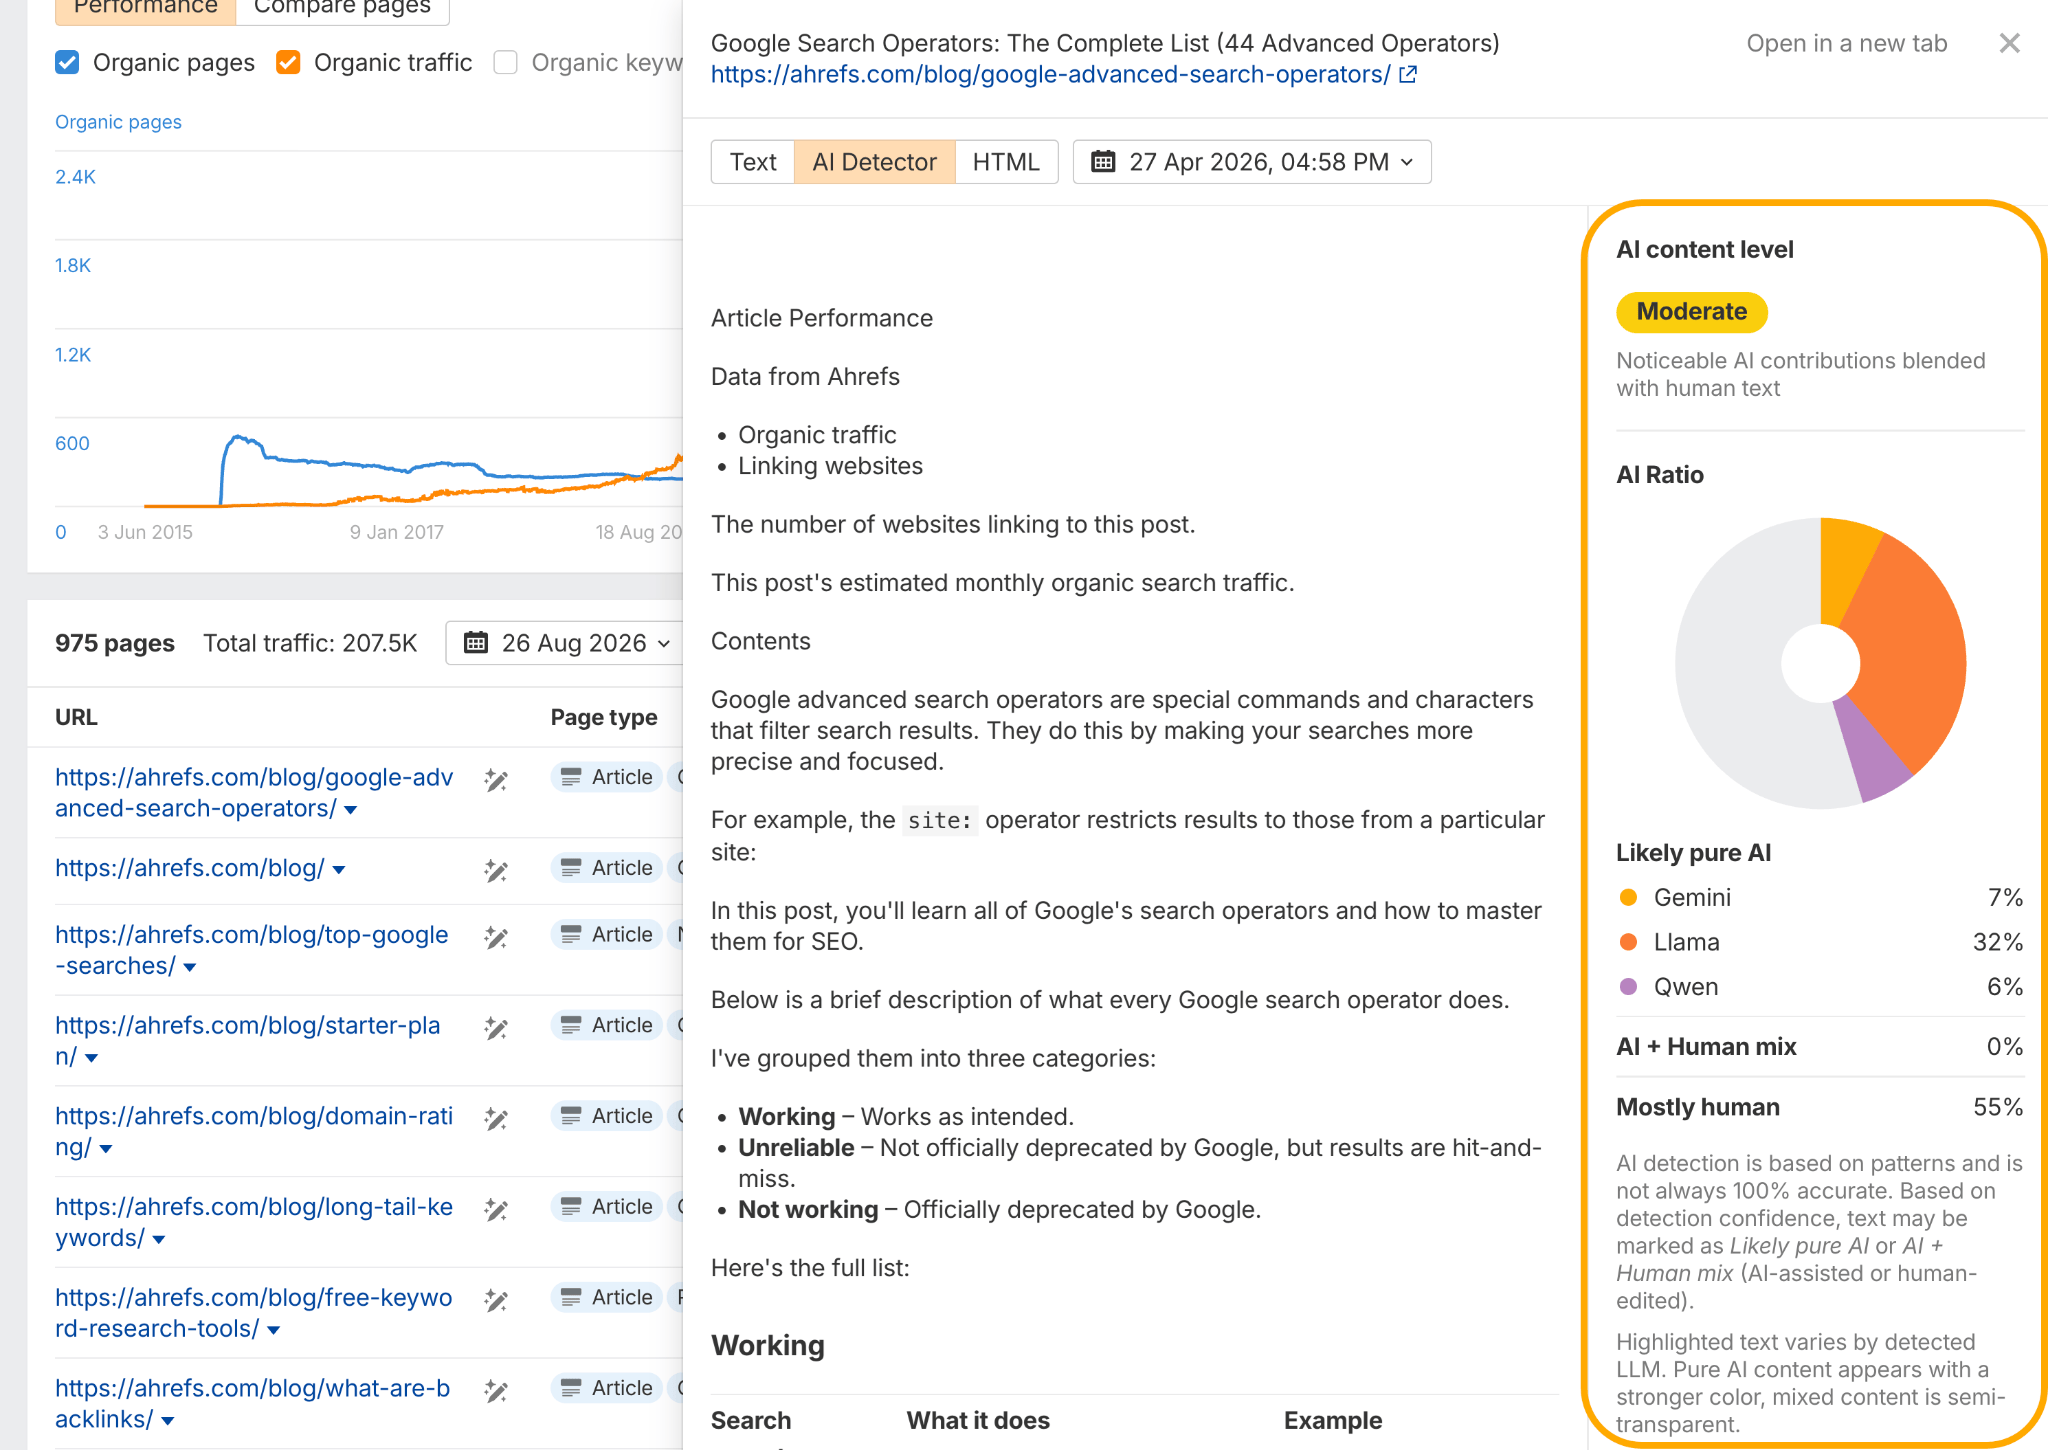The width and height of the screenshot is (2048, 1450).
Task: Click the Page type column header
Action: point(604,717)
